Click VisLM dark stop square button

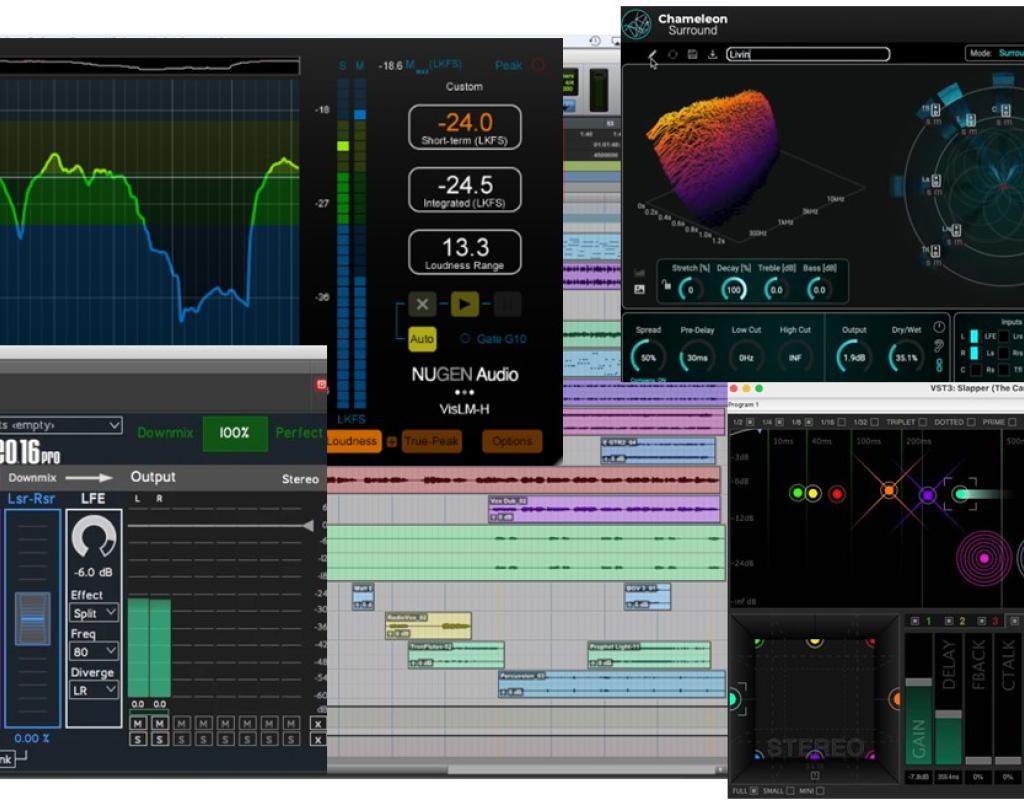click(507, 304)
